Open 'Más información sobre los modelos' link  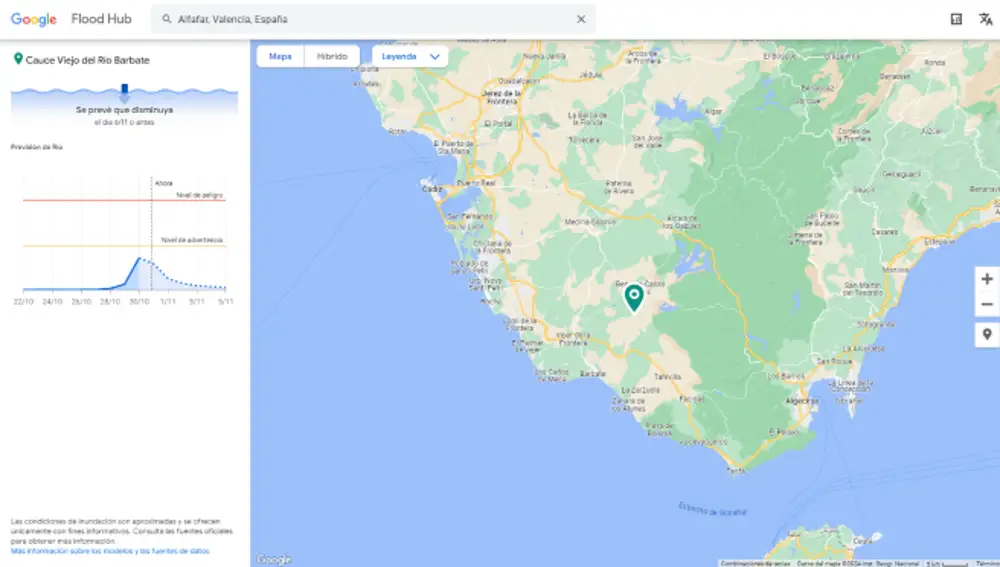[x=110, y=551]
